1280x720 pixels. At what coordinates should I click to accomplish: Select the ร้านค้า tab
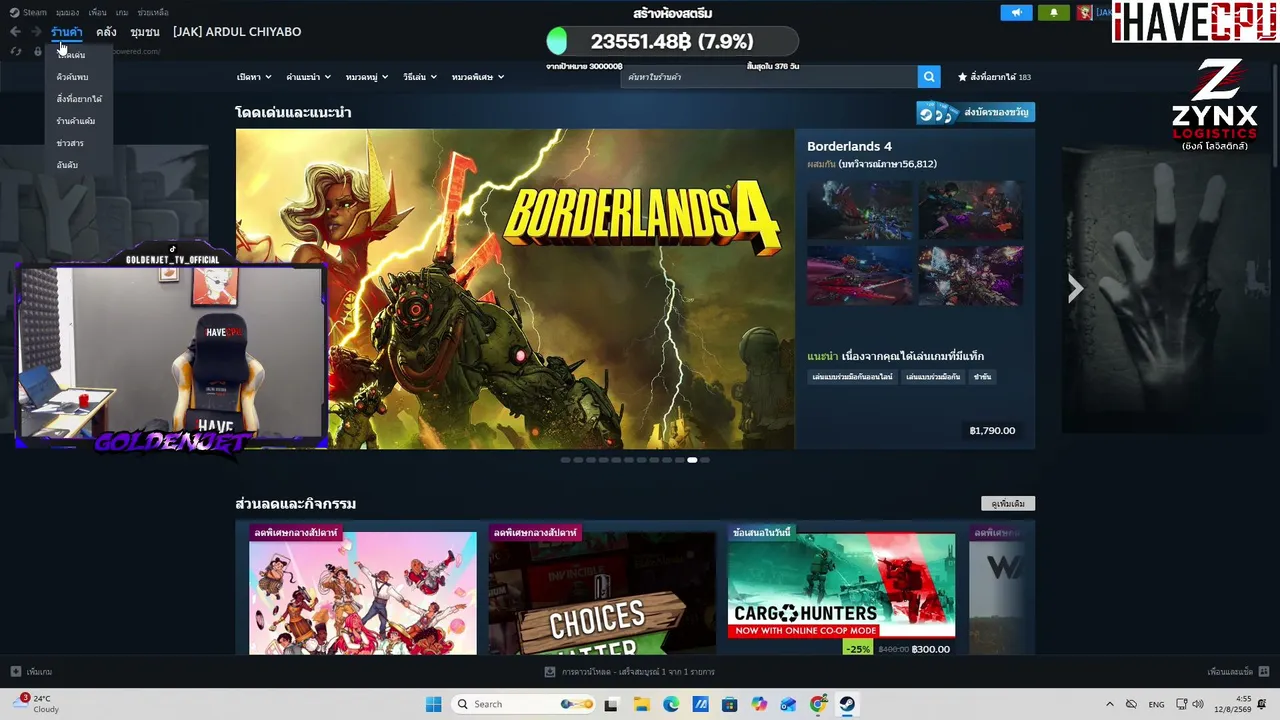point(67,32)
